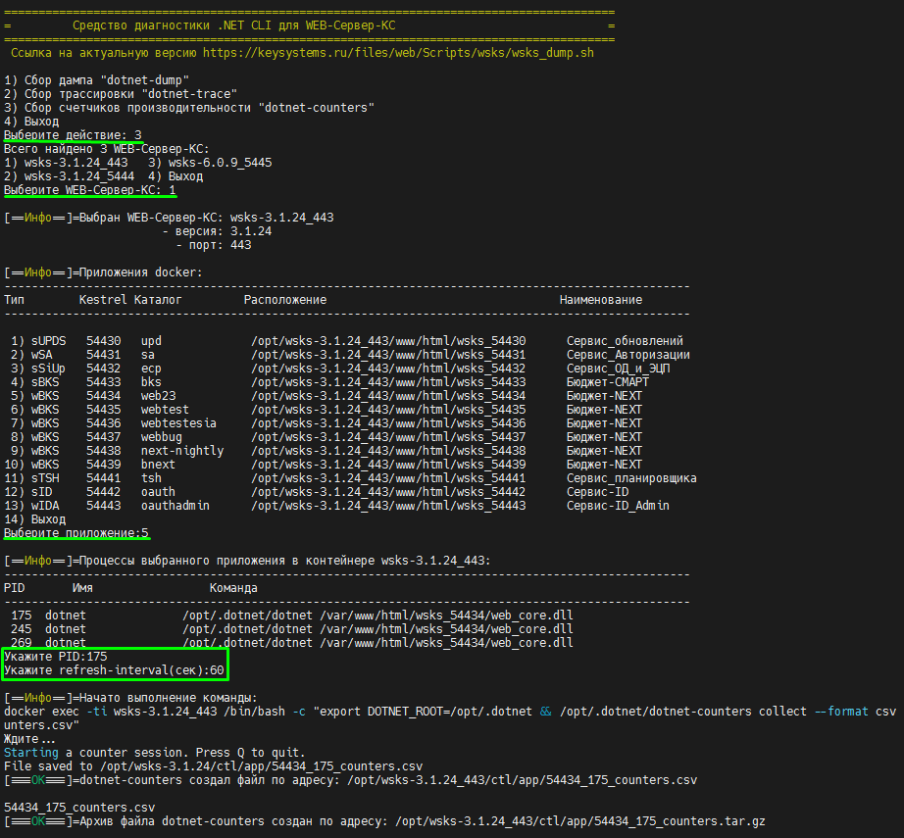Click server entry '1) wsks-3.1.24_443'

click(x=66, y=163)
